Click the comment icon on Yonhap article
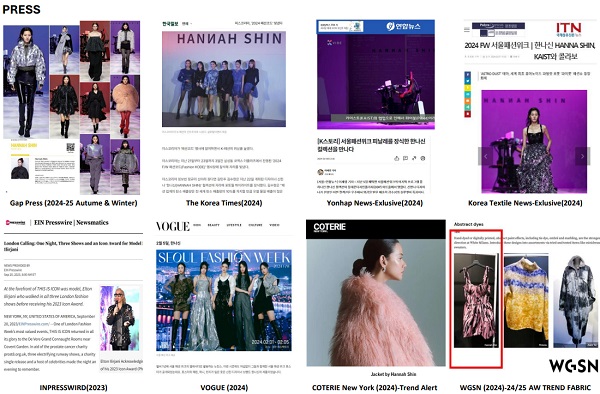 pyautogui.click(x=405, y=158)
